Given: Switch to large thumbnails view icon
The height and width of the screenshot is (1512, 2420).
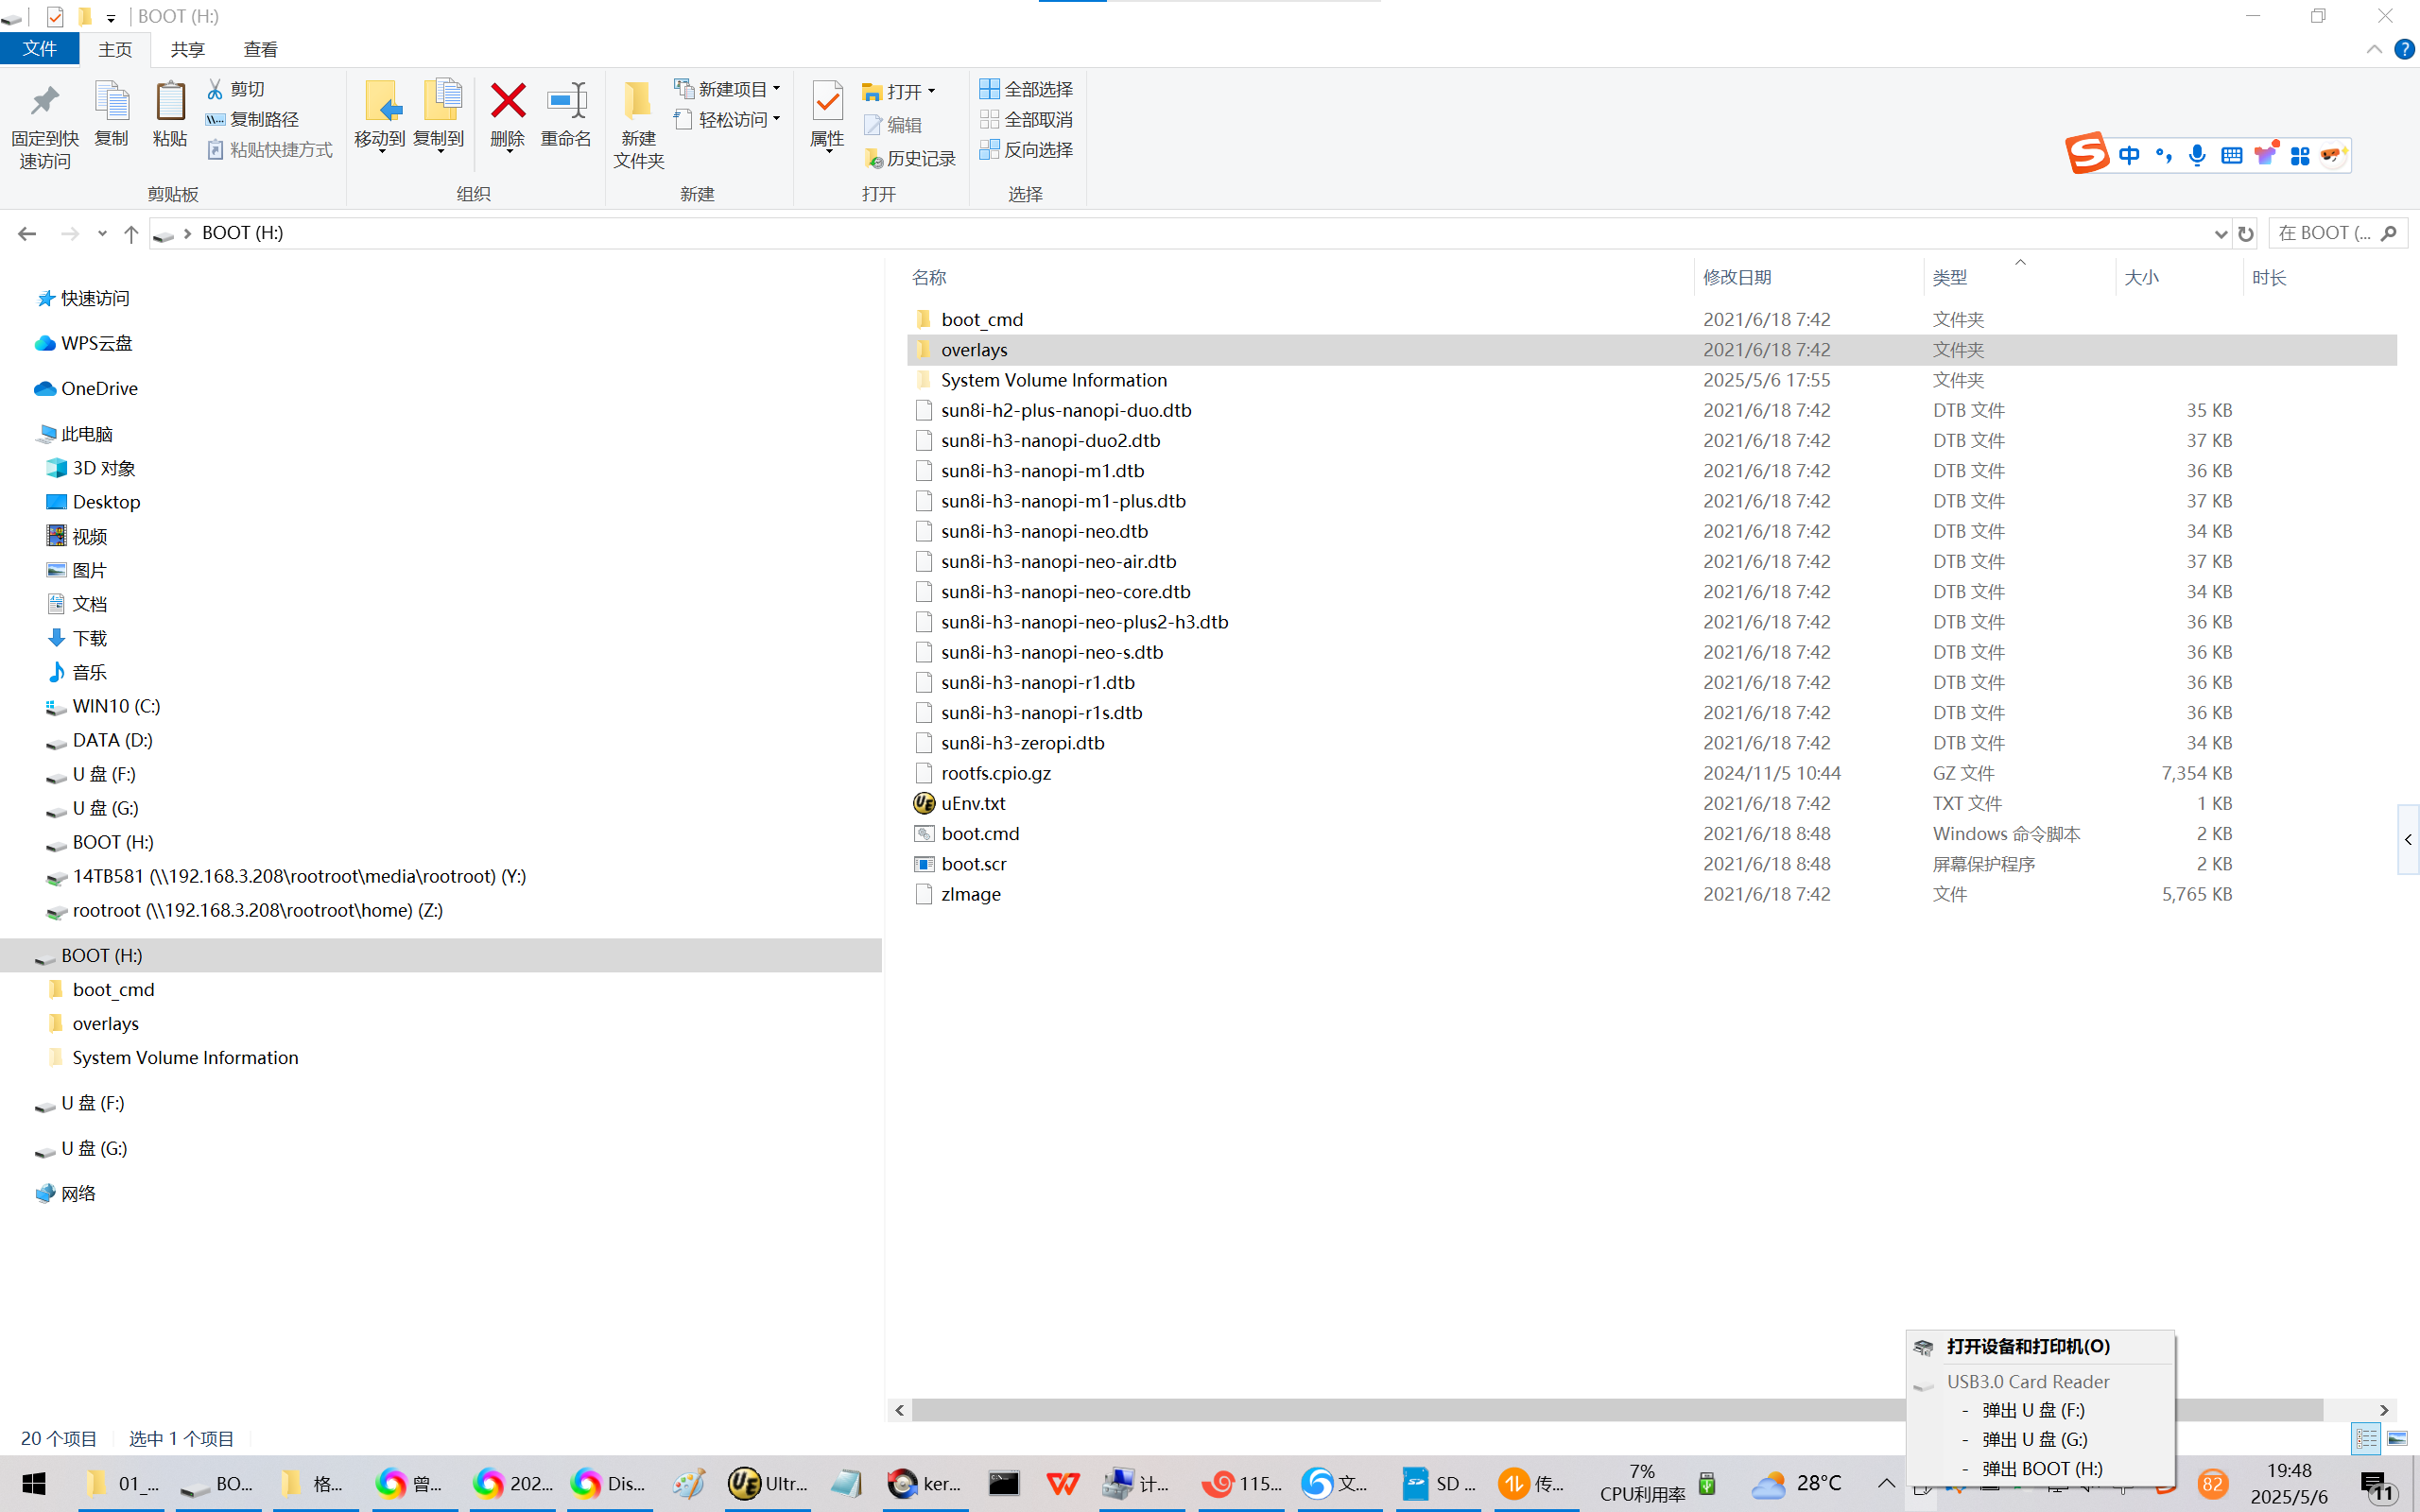Looking at the screenshot, I should click(2398, 1438).
